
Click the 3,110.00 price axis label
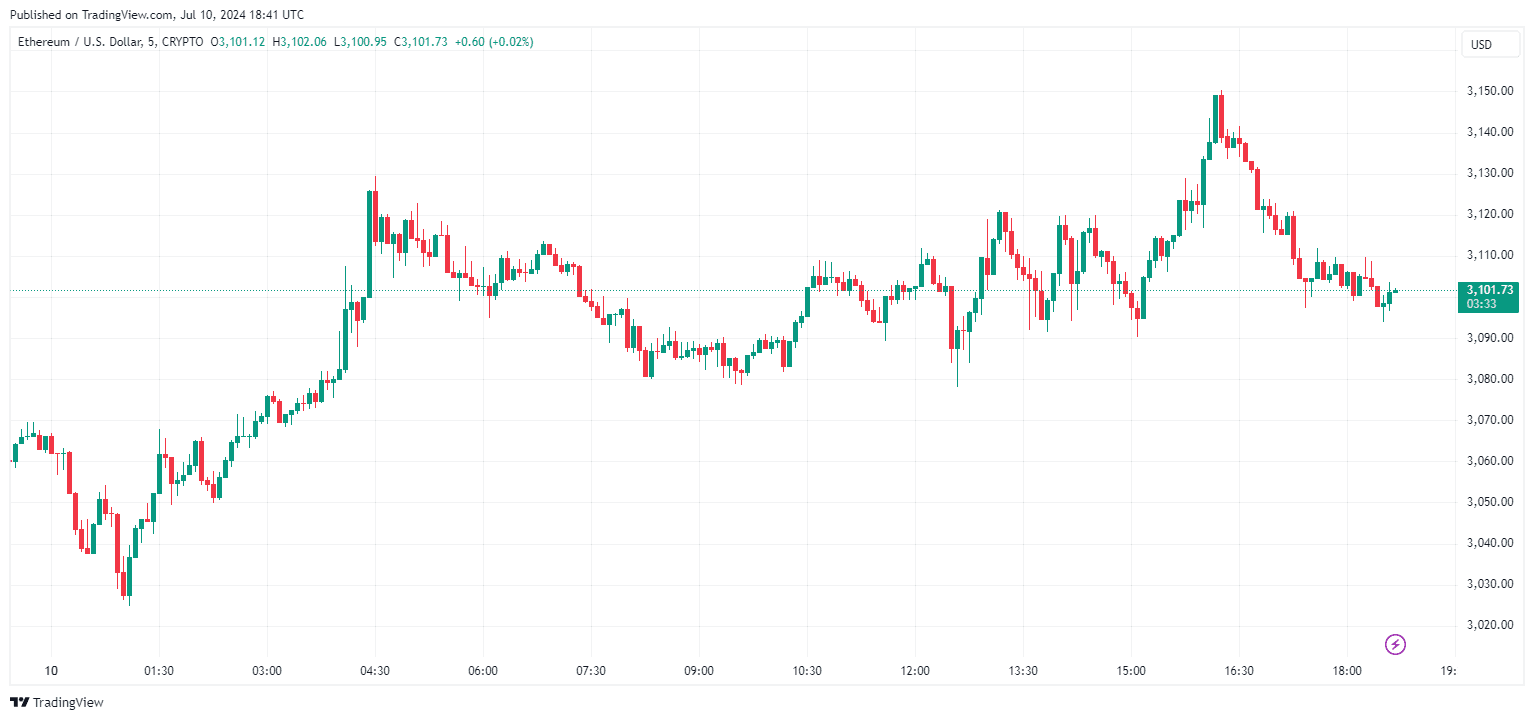coord(1488,255)
